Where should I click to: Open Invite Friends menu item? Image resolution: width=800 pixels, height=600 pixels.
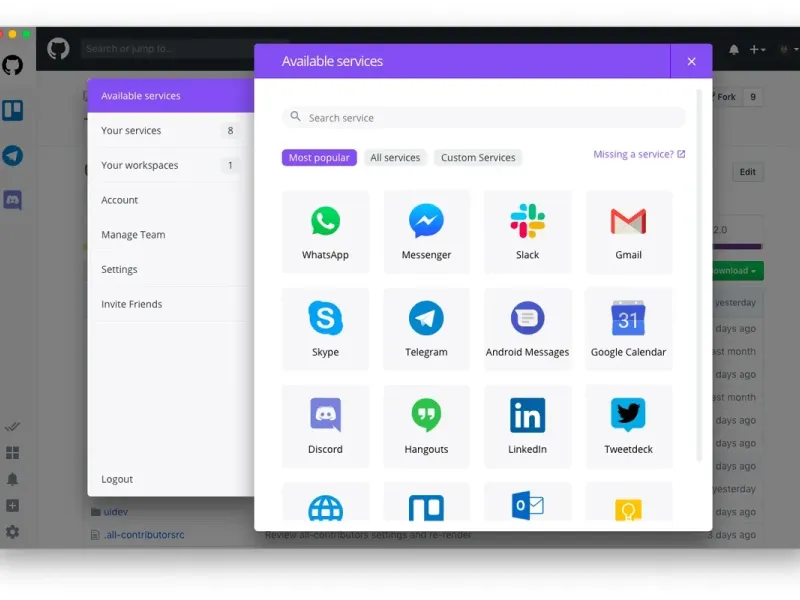pos(171,304)
